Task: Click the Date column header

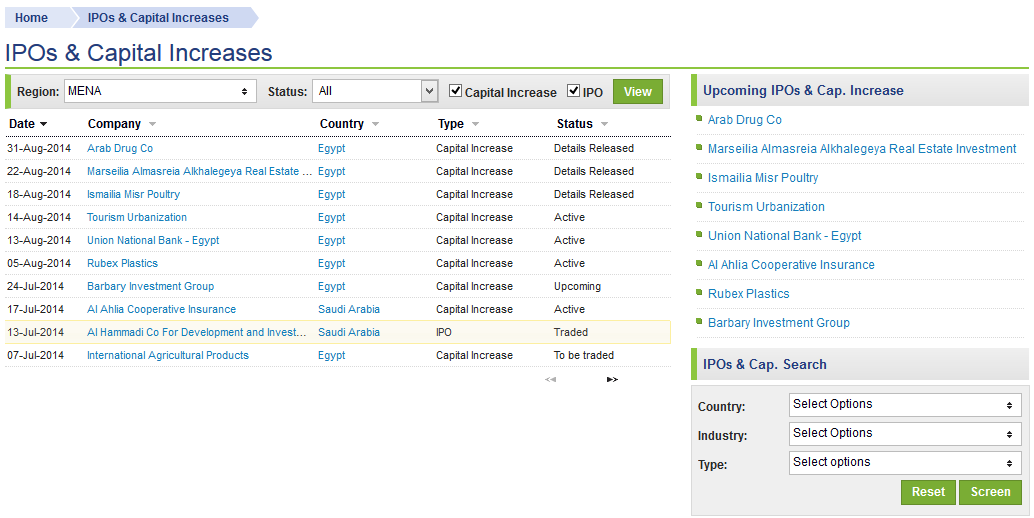Action: (x=22, y=124)
